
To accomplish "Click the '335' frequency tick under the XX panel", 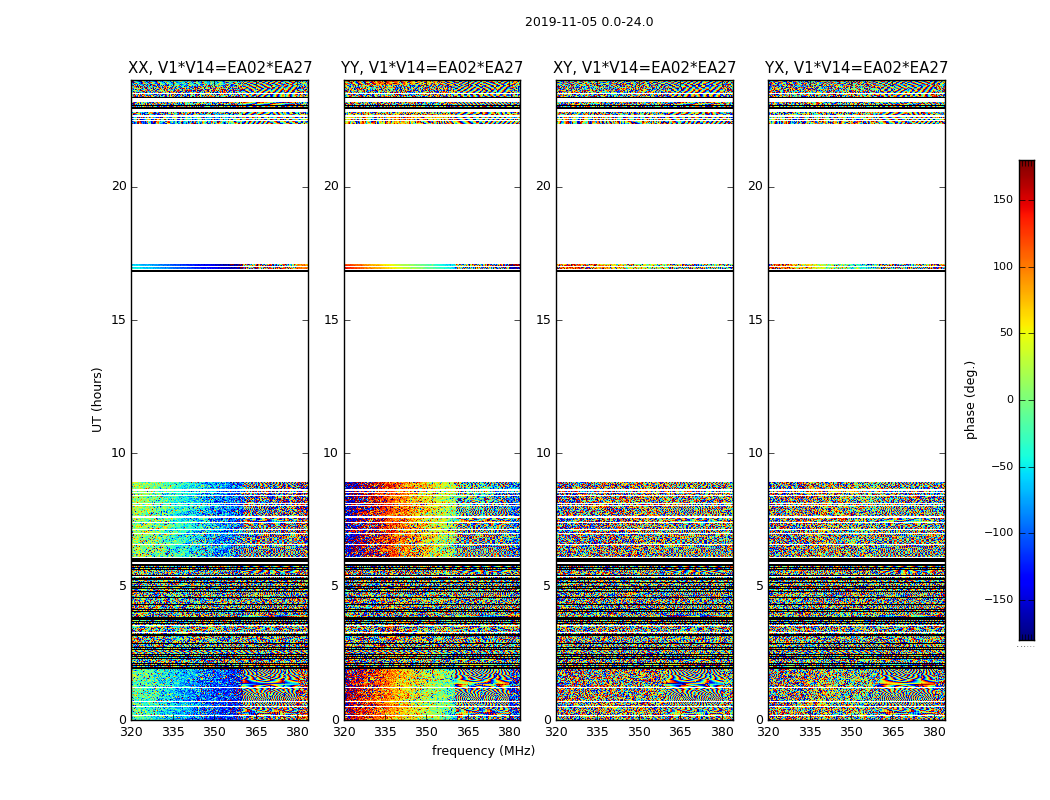I will click(x=173, y=732).
